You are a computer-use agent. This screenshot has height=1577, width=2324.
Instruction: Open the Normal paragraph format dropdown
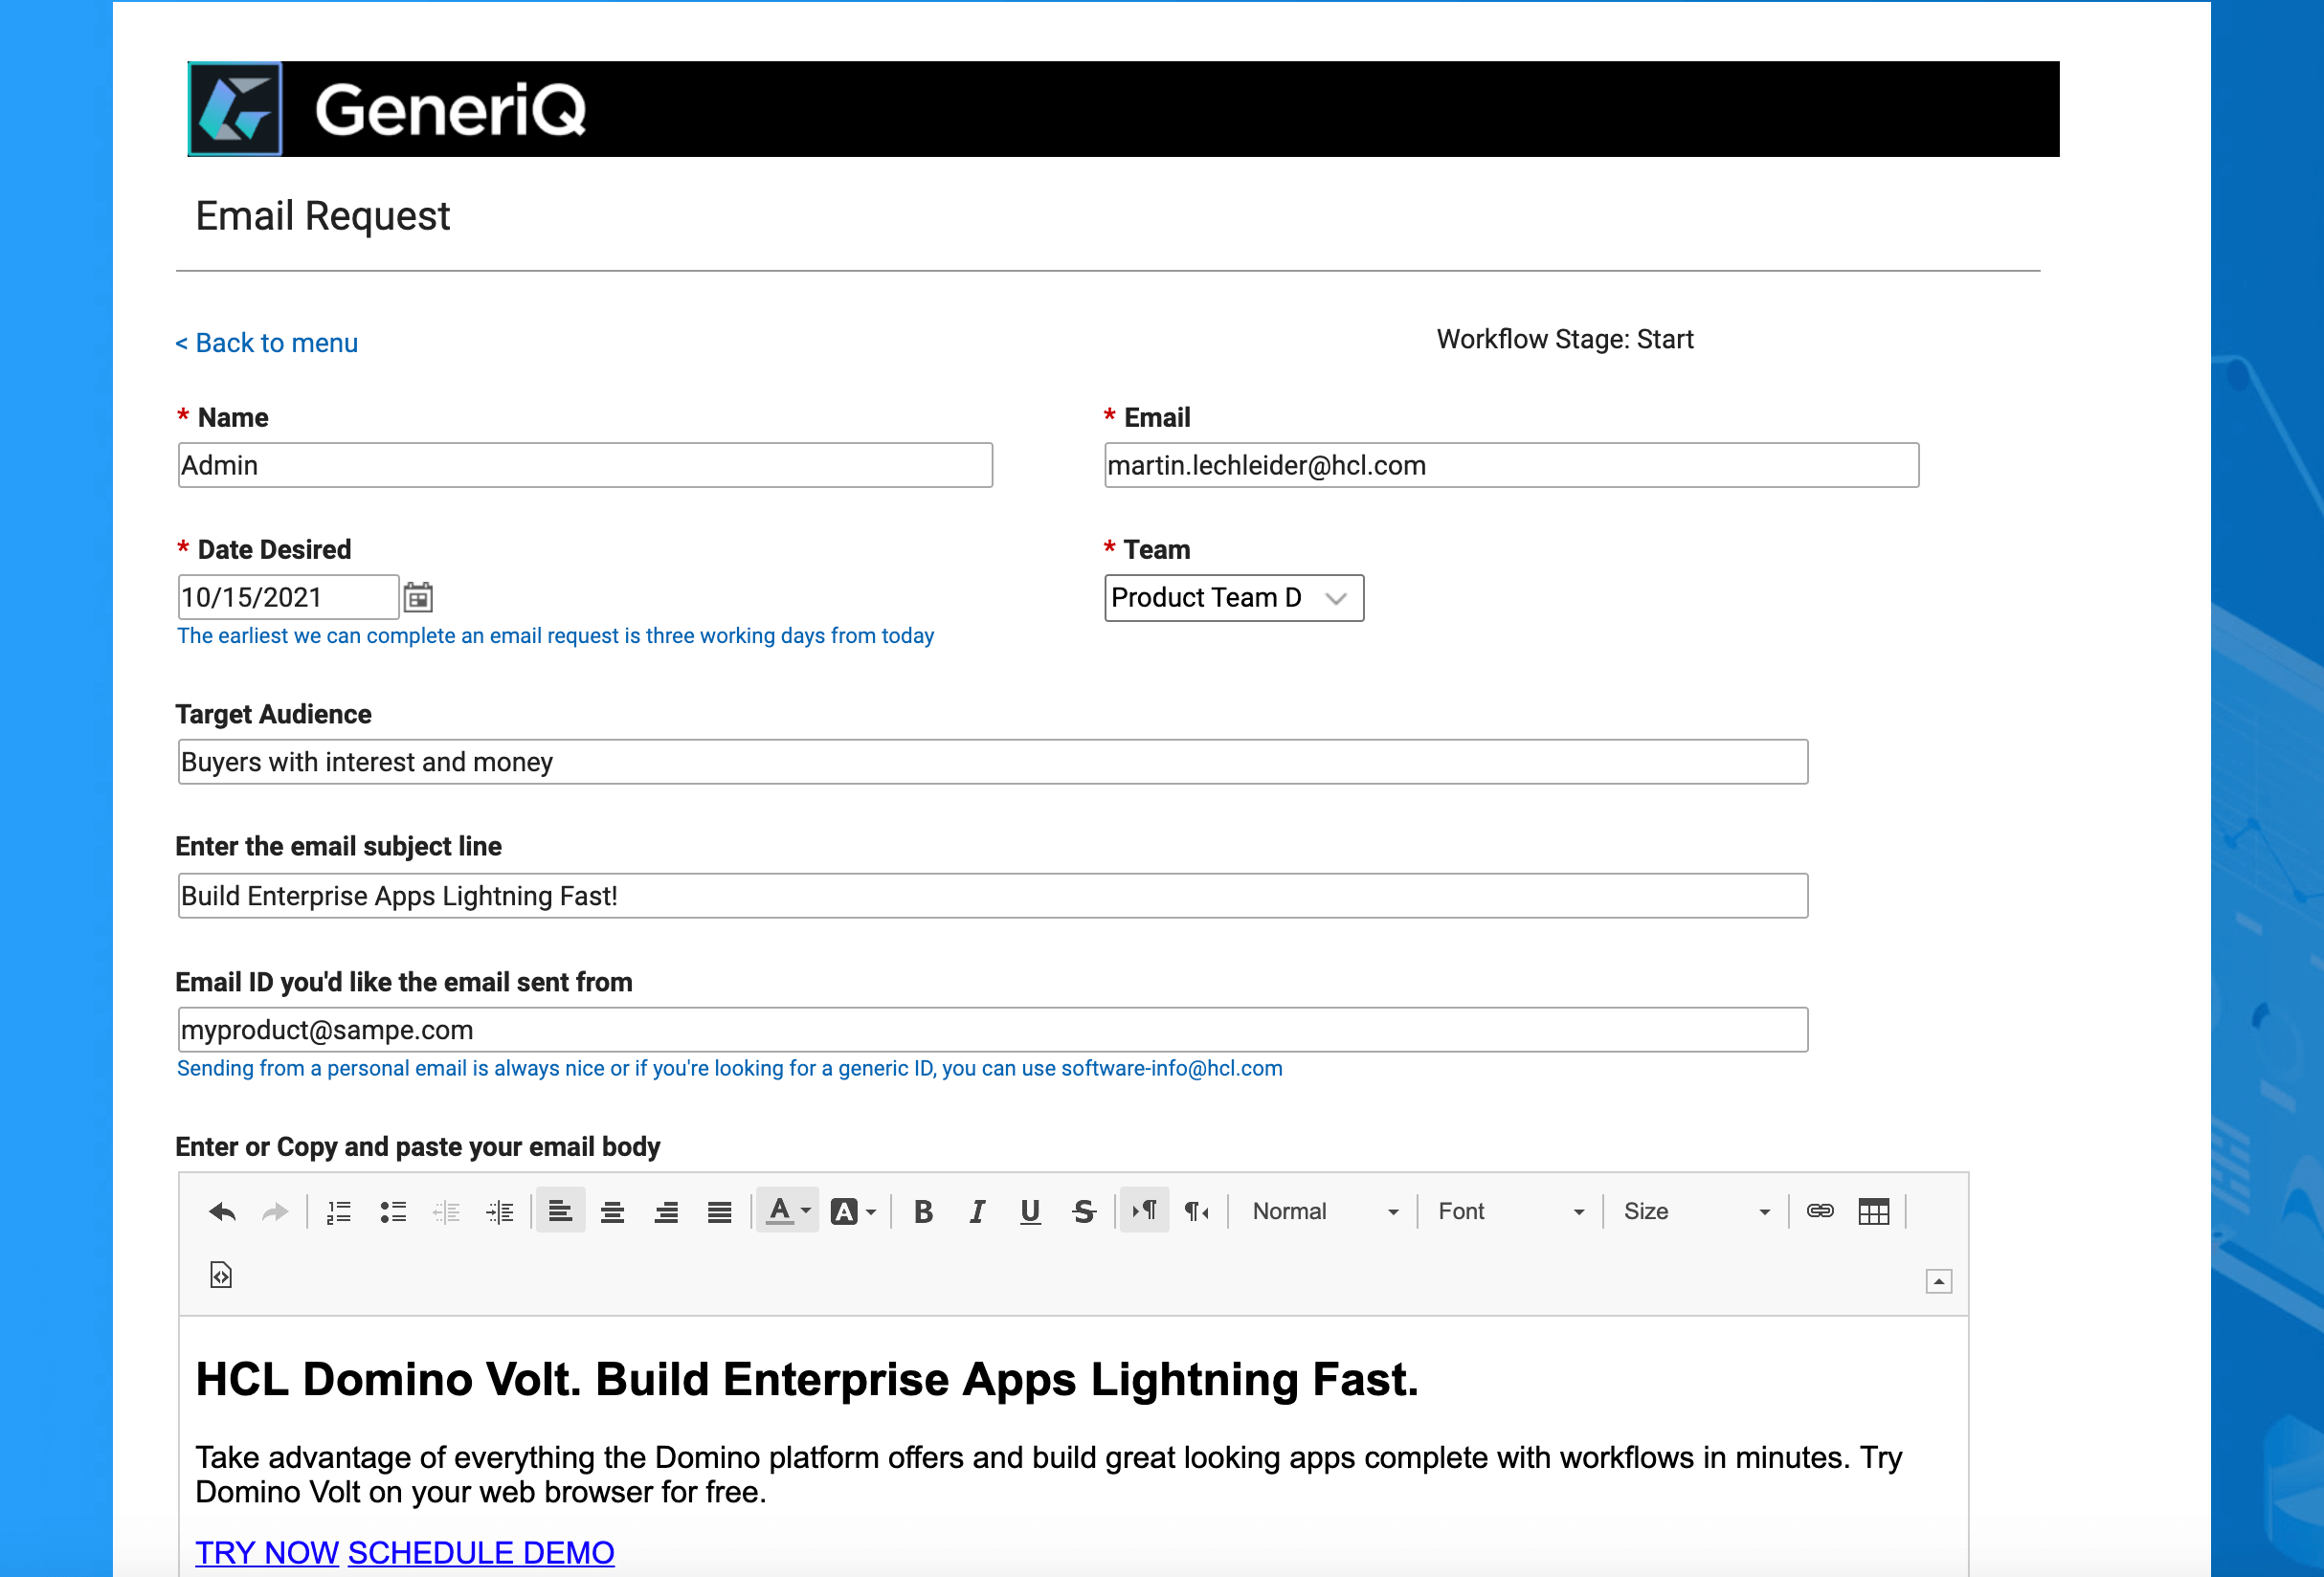coord(1324,1212)
